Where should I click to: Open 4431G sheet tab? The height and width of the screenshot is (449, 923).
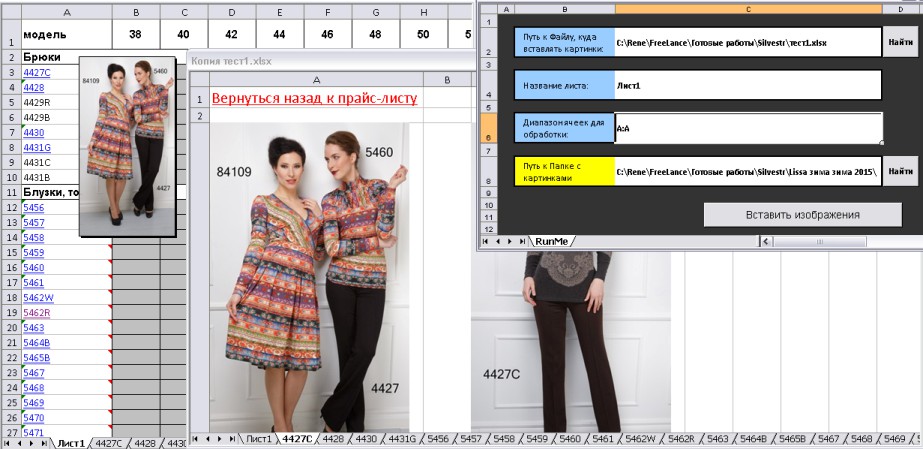402,438
